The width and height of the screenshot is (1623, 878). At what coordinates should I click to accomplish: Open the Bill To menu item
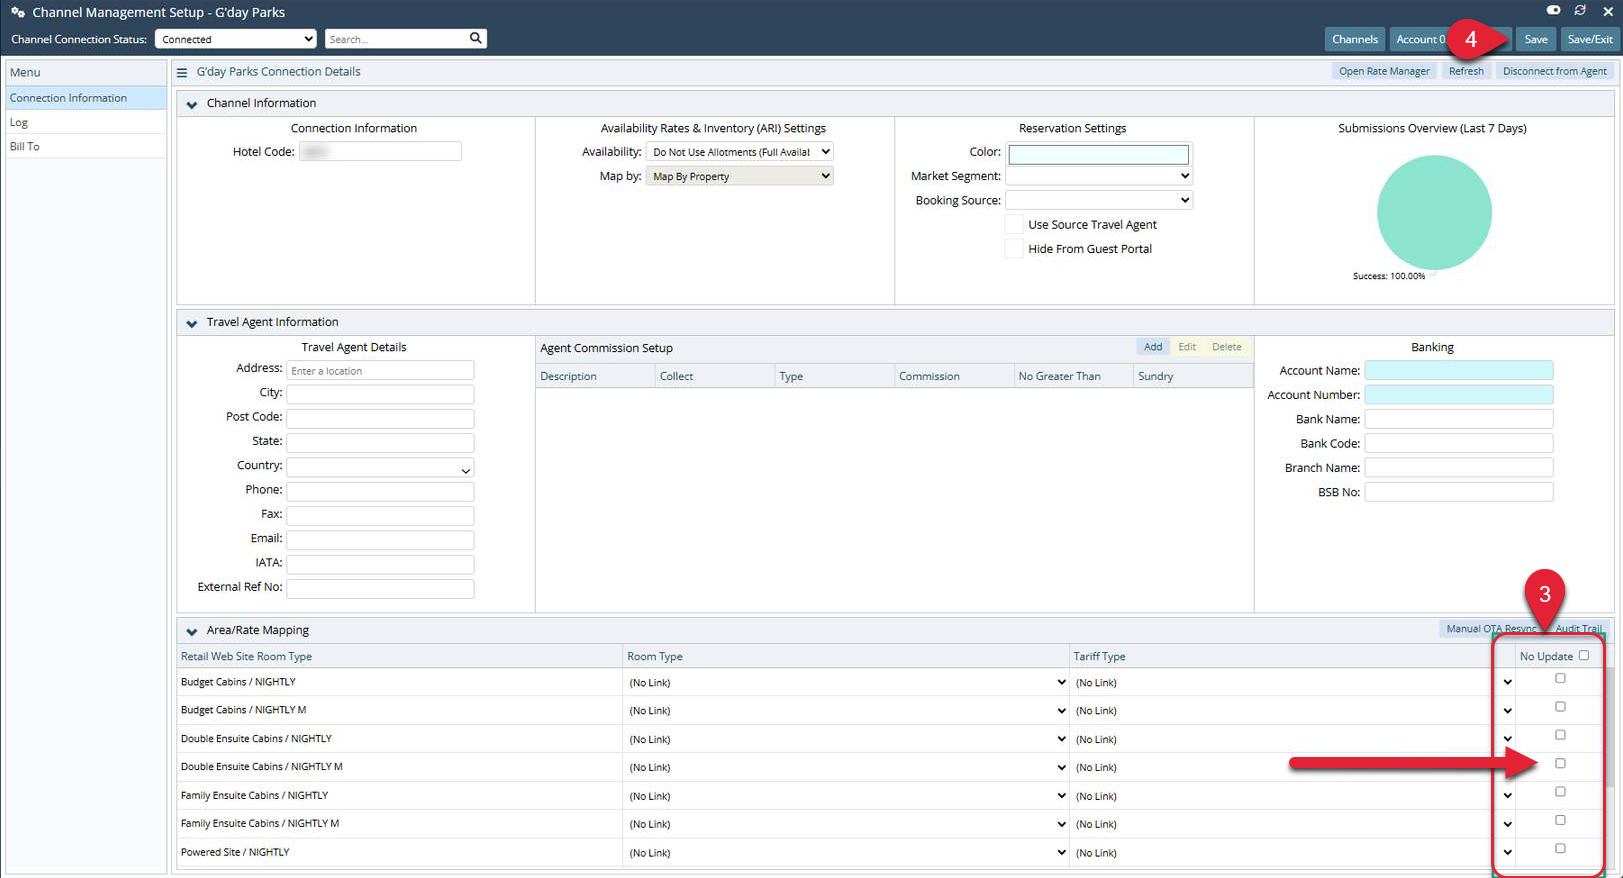pos(86,146)
